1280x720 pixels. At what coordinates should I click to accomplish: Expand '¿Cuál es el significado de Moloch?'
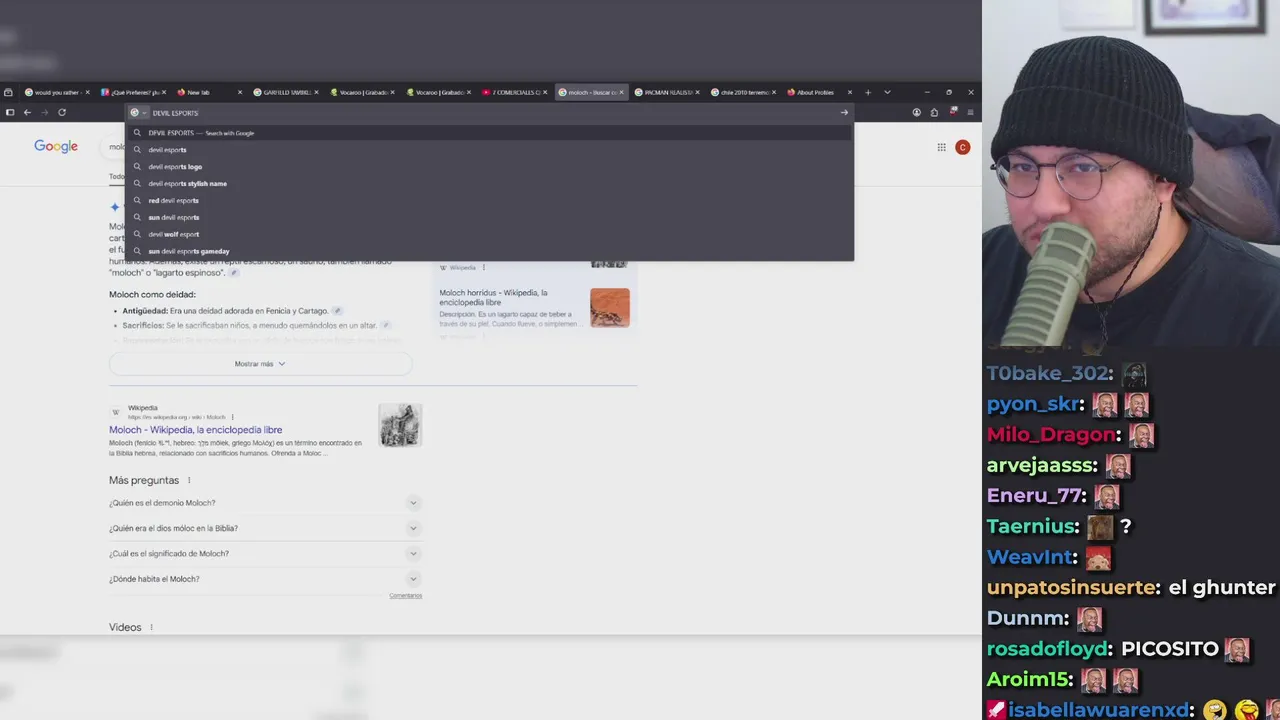[265, 553]
